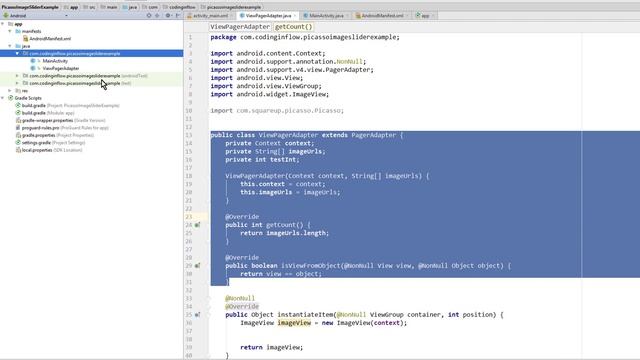
Task: Click on 'this.context = context;' line
Action: point(282,184)
